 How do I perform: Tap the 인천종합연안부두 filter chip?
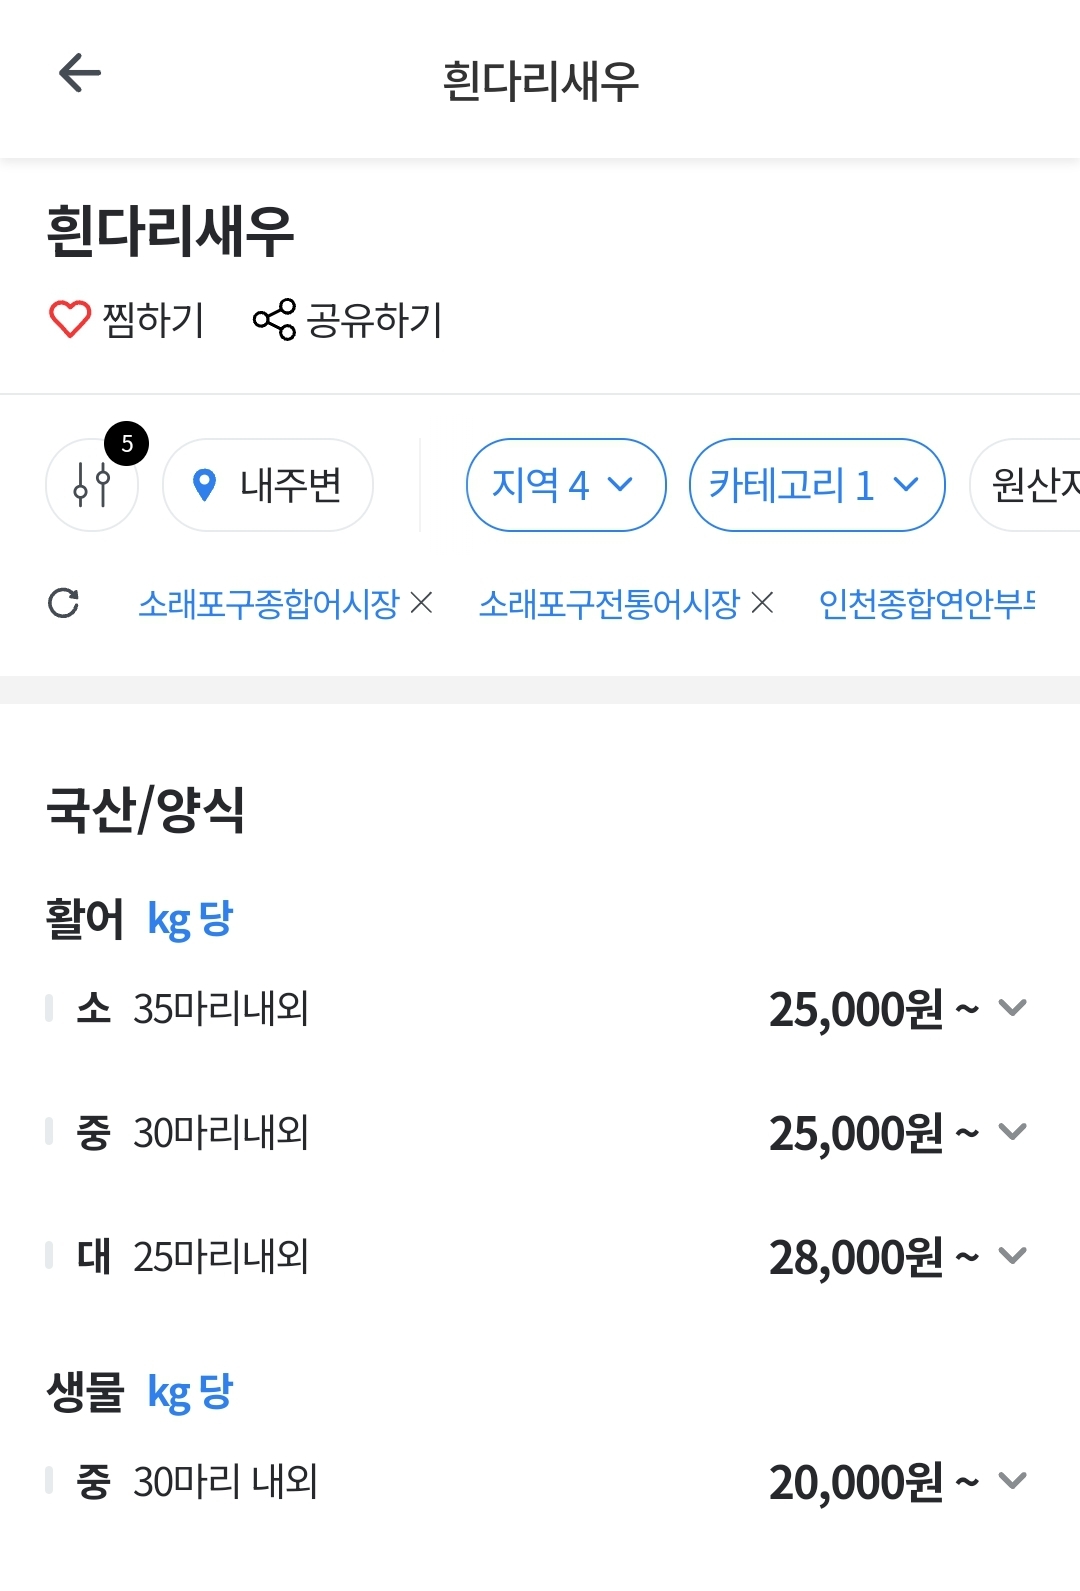(927, 603)
